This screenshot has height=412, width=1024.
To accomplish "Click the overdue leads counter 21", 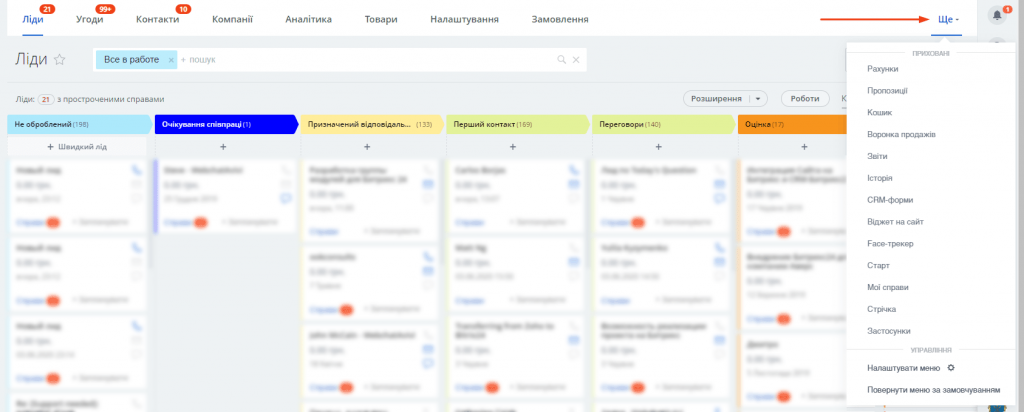I will [x=46, y=99].
